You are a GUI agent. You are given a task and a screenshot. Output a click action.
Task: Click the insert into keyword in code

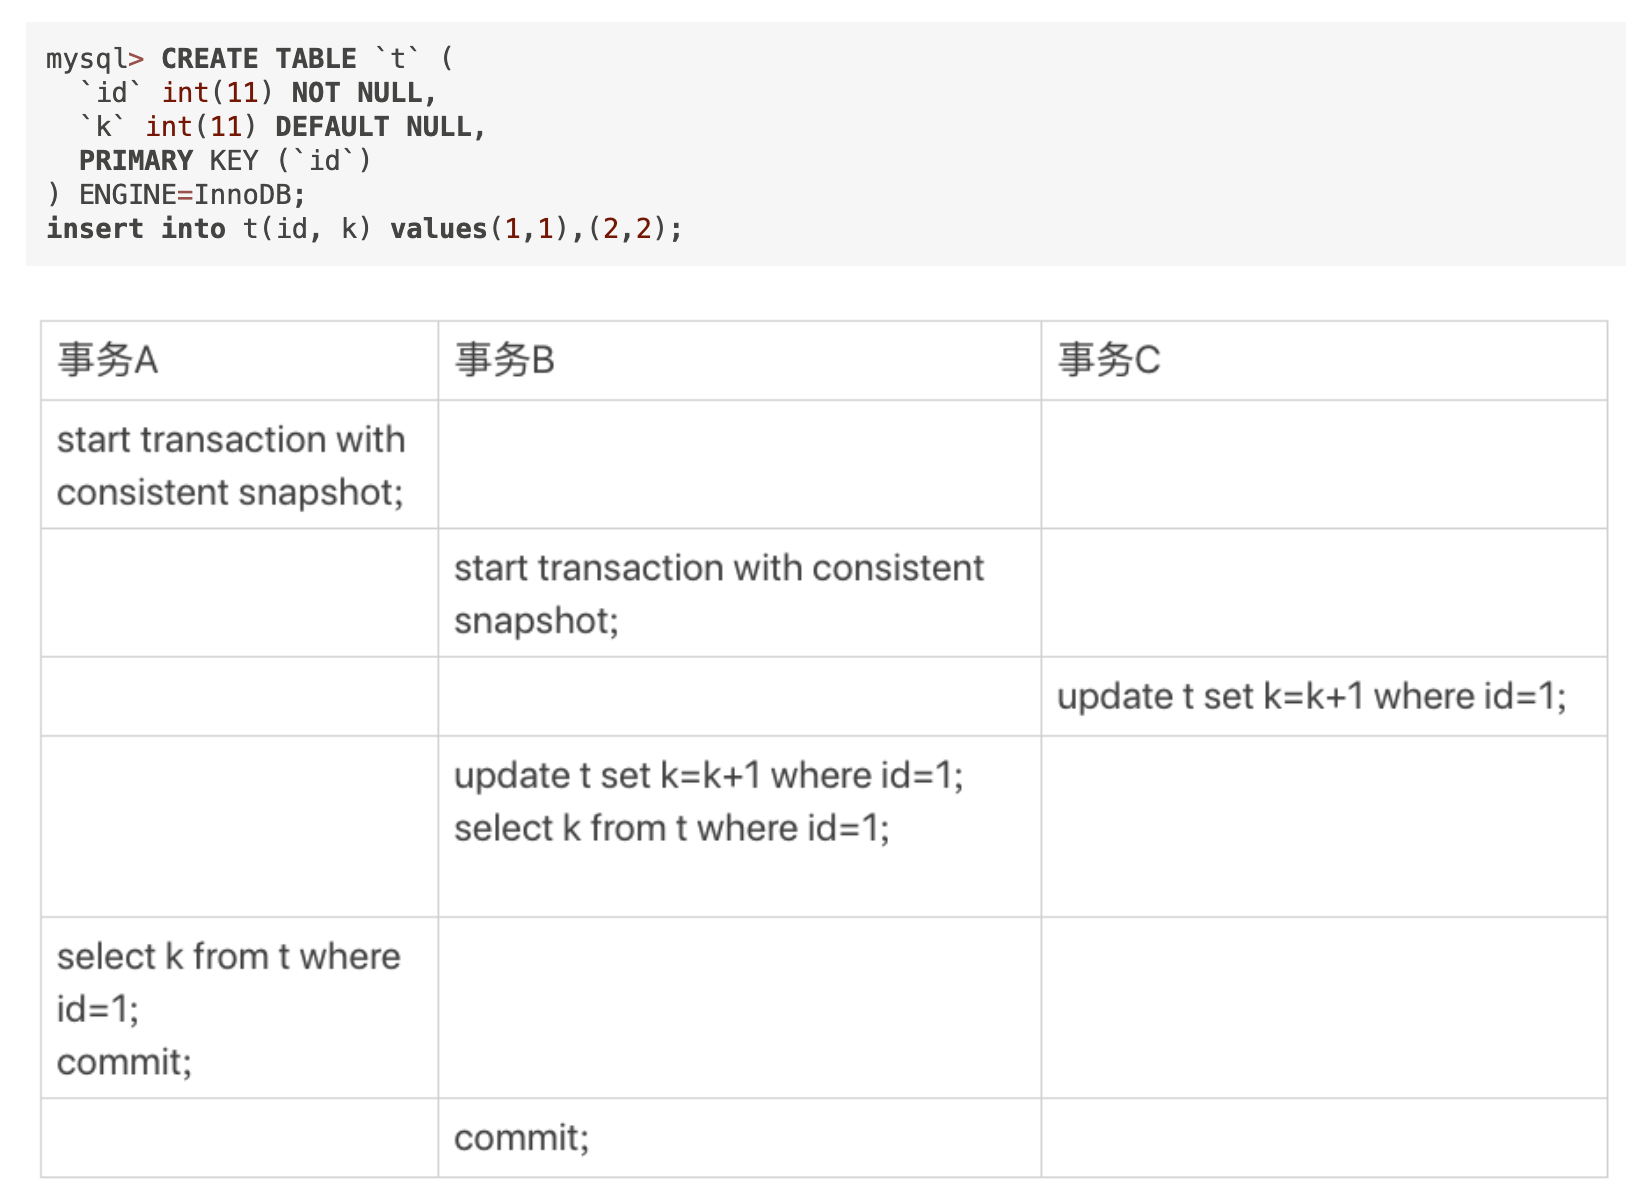click(135, 229)
